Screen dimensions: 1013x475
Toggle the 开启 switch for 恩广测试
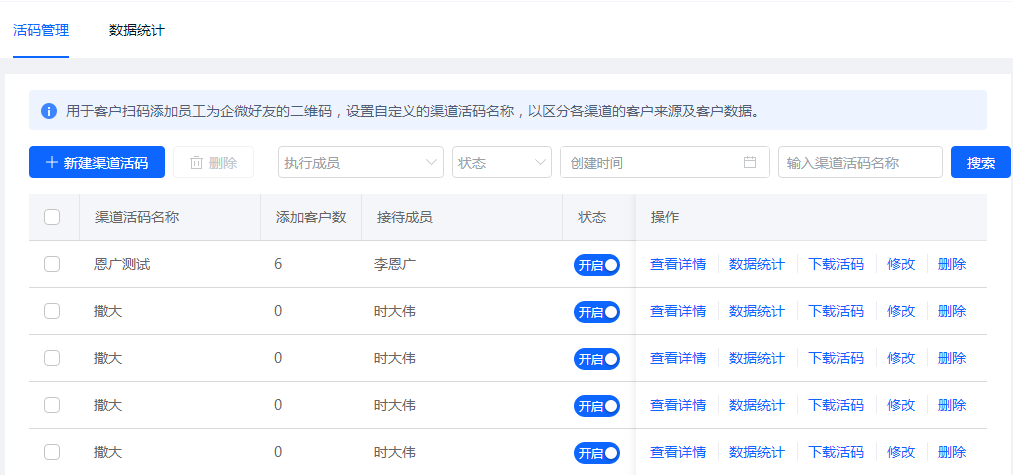pyautogui.click(x=597, y=265)
